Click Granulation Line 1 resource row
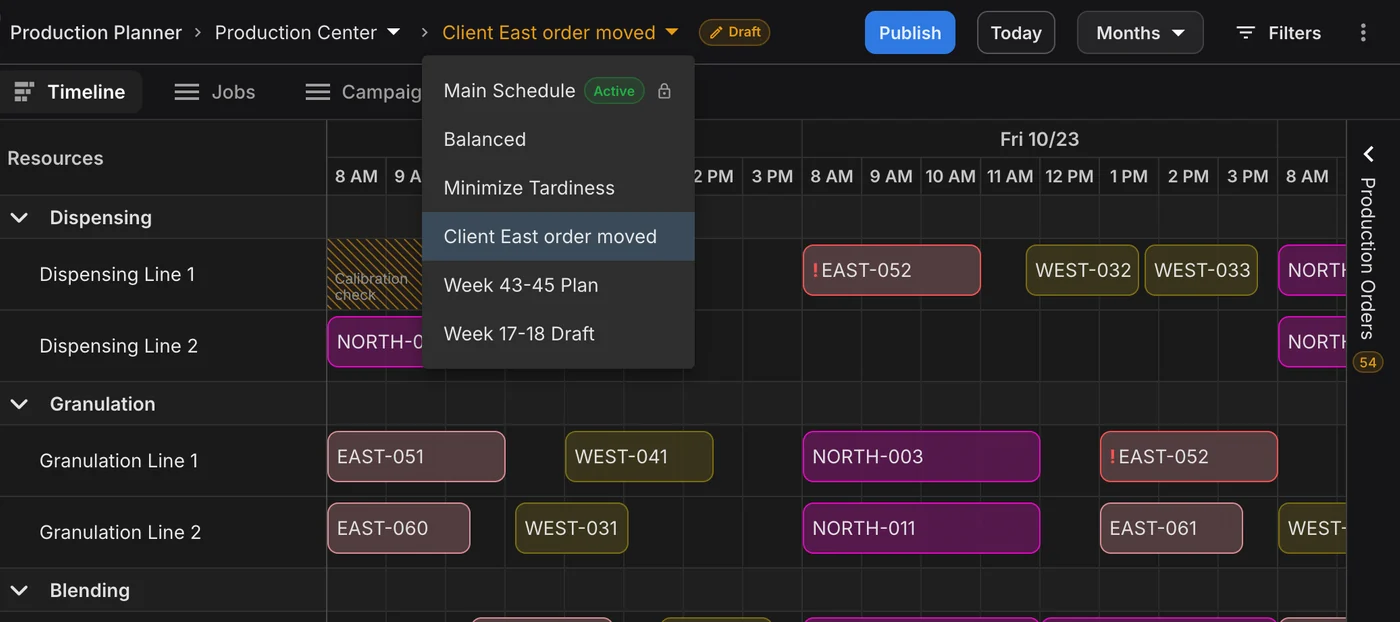The height and width of the screenshot is (622, 1400). 163,461
